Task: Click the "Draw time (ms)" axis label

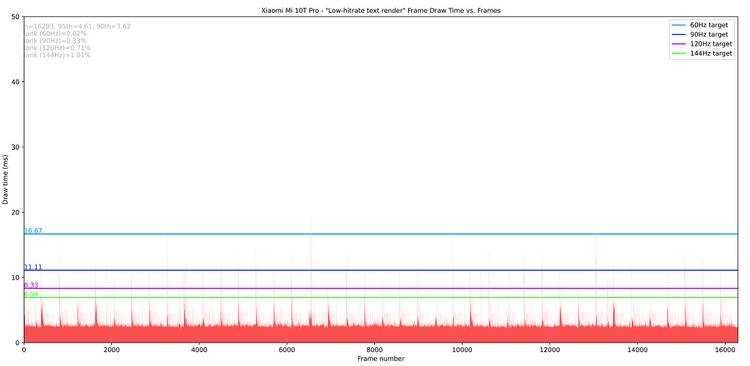Action: [x=5, y=179]
